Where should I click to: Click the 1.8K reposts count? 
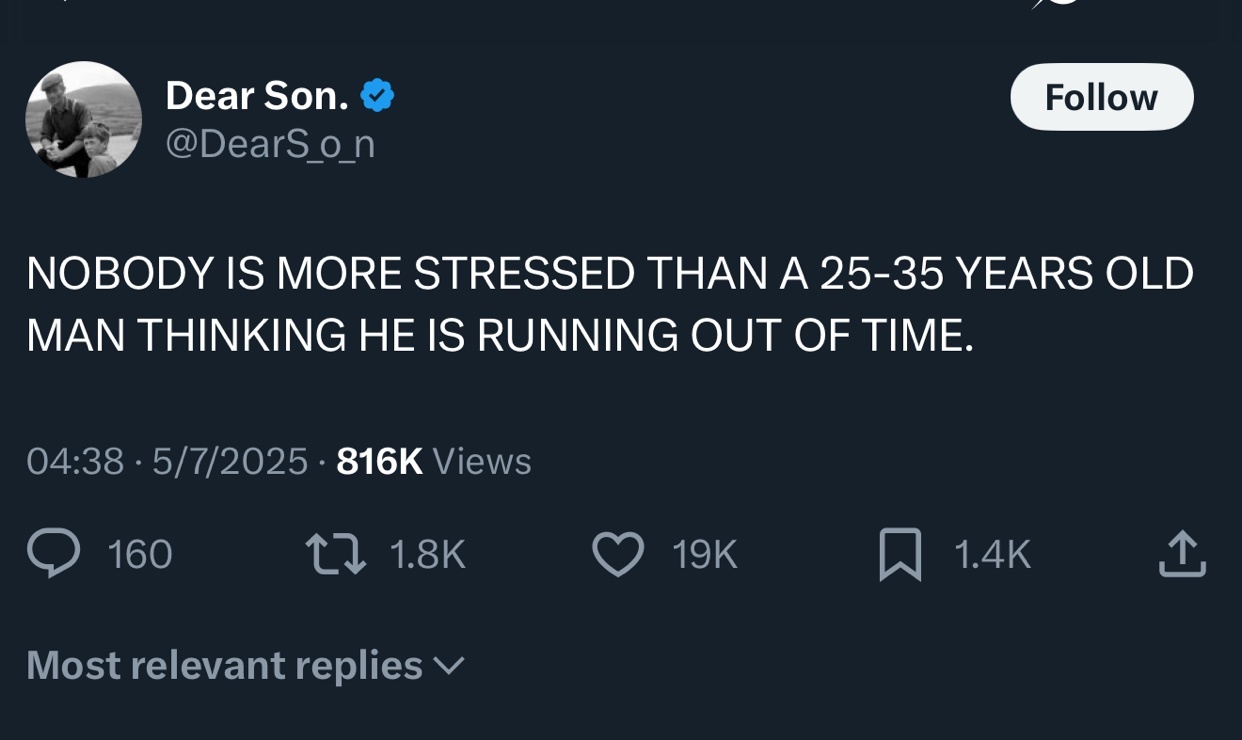(428, 554)
